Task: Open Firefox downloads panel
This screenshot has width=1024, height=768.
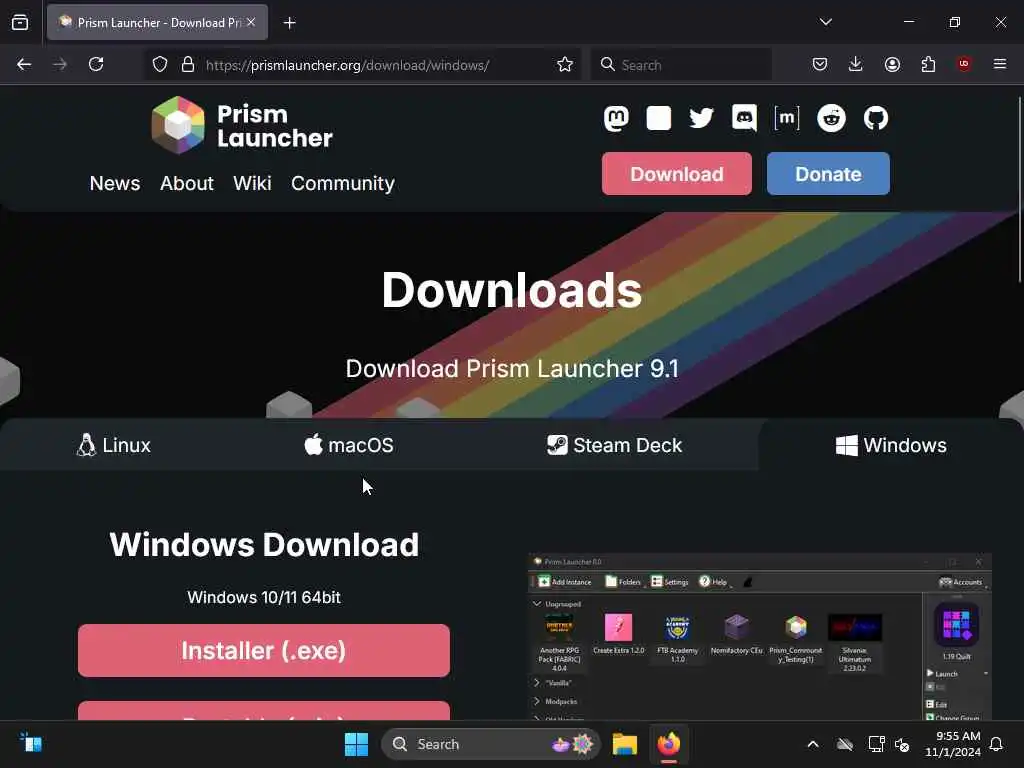Action: pyautogui.click(x=856, y=64)
